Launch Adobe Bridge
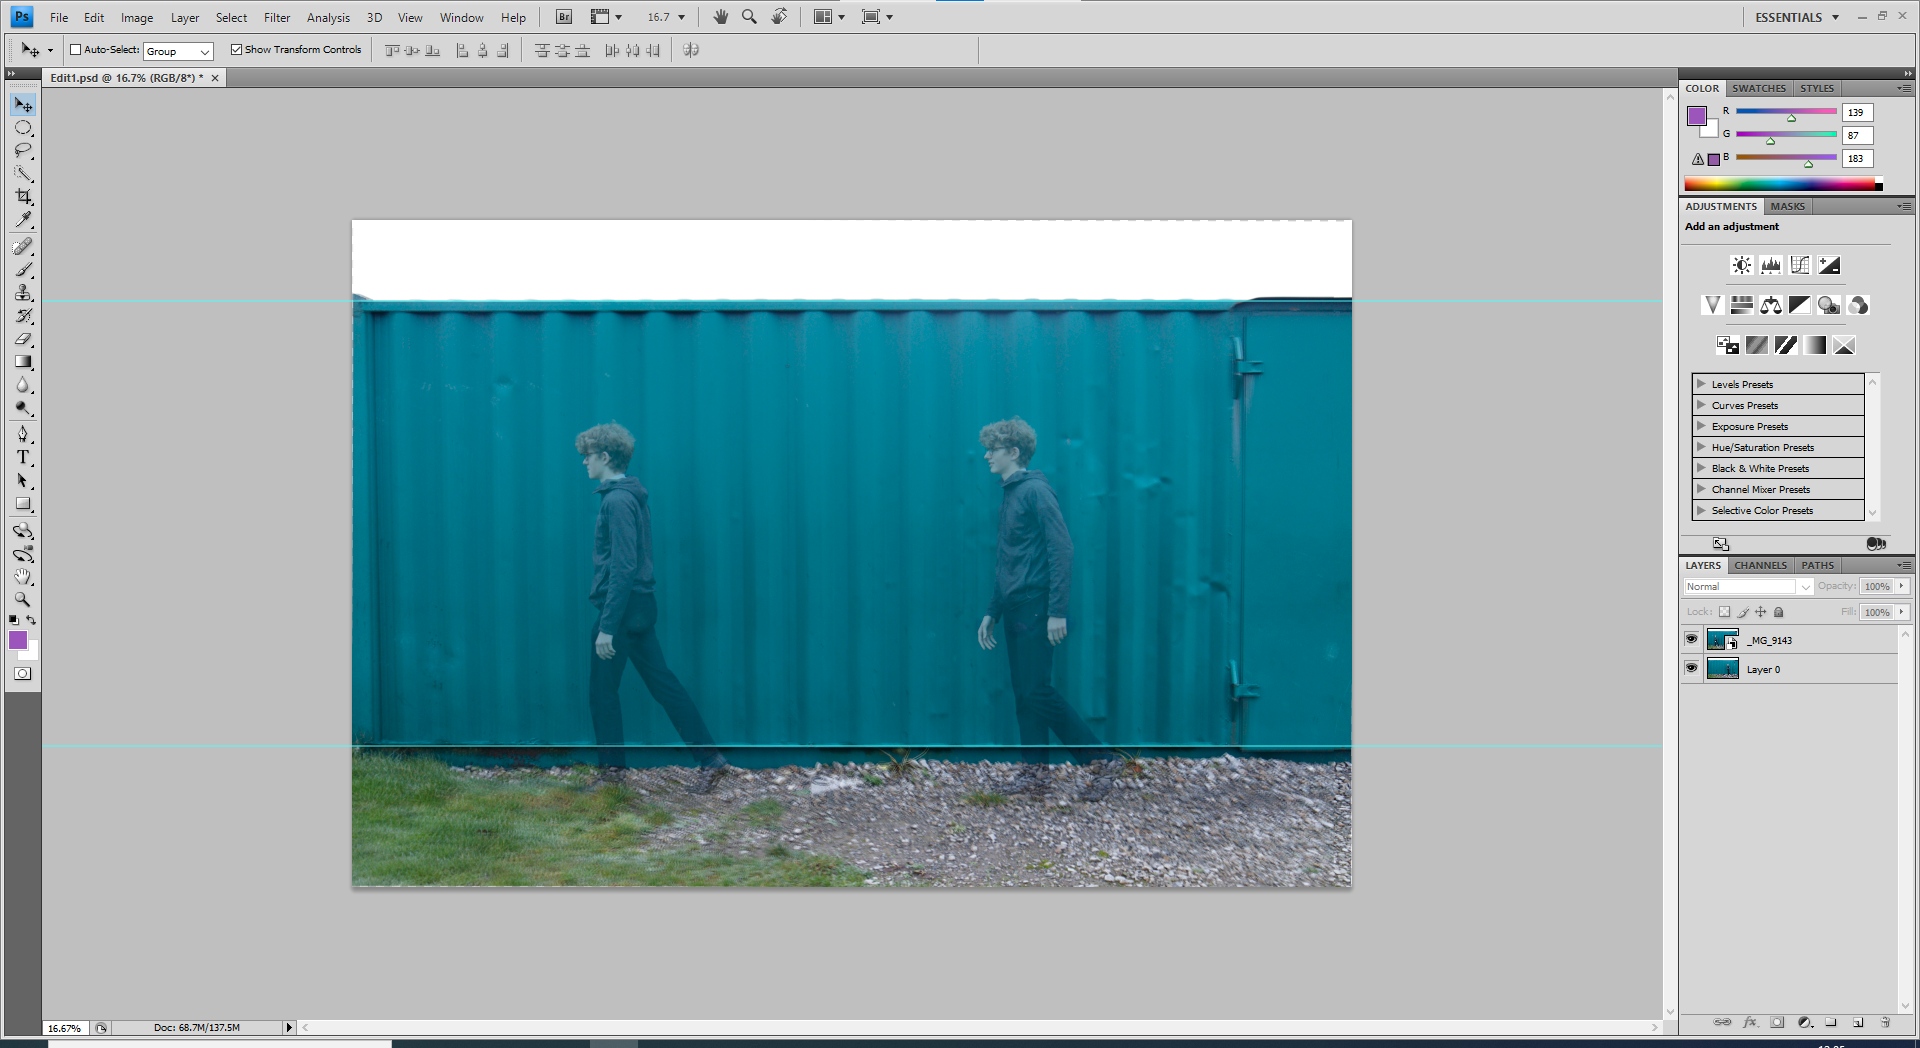 [564, 17]
